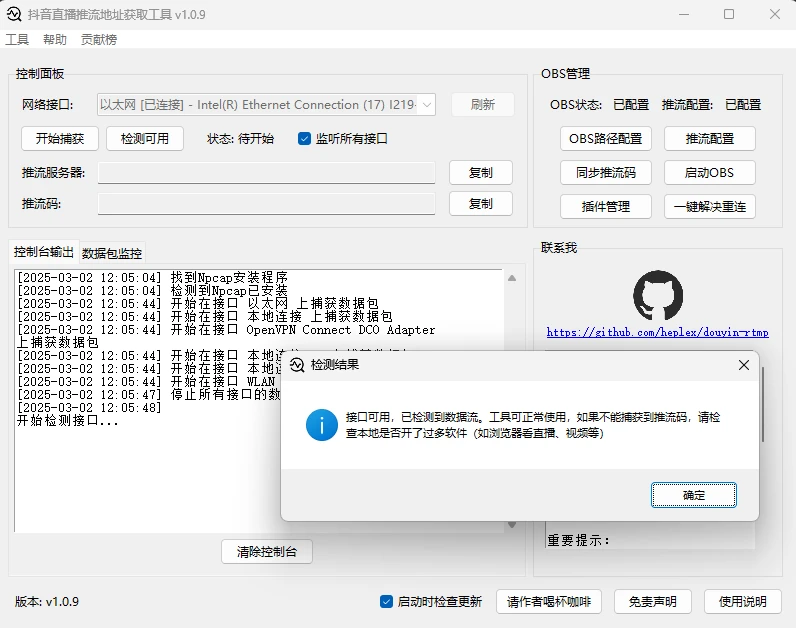Click the 版本: v1.0.9 label
The image size is (796, 628).
click(47, 602)
